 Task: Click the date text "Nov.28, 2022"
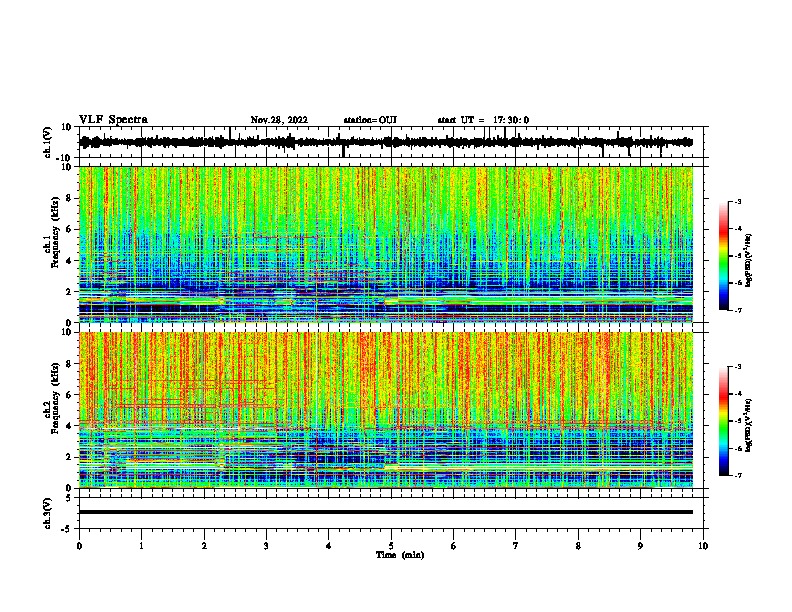point(279,120)
